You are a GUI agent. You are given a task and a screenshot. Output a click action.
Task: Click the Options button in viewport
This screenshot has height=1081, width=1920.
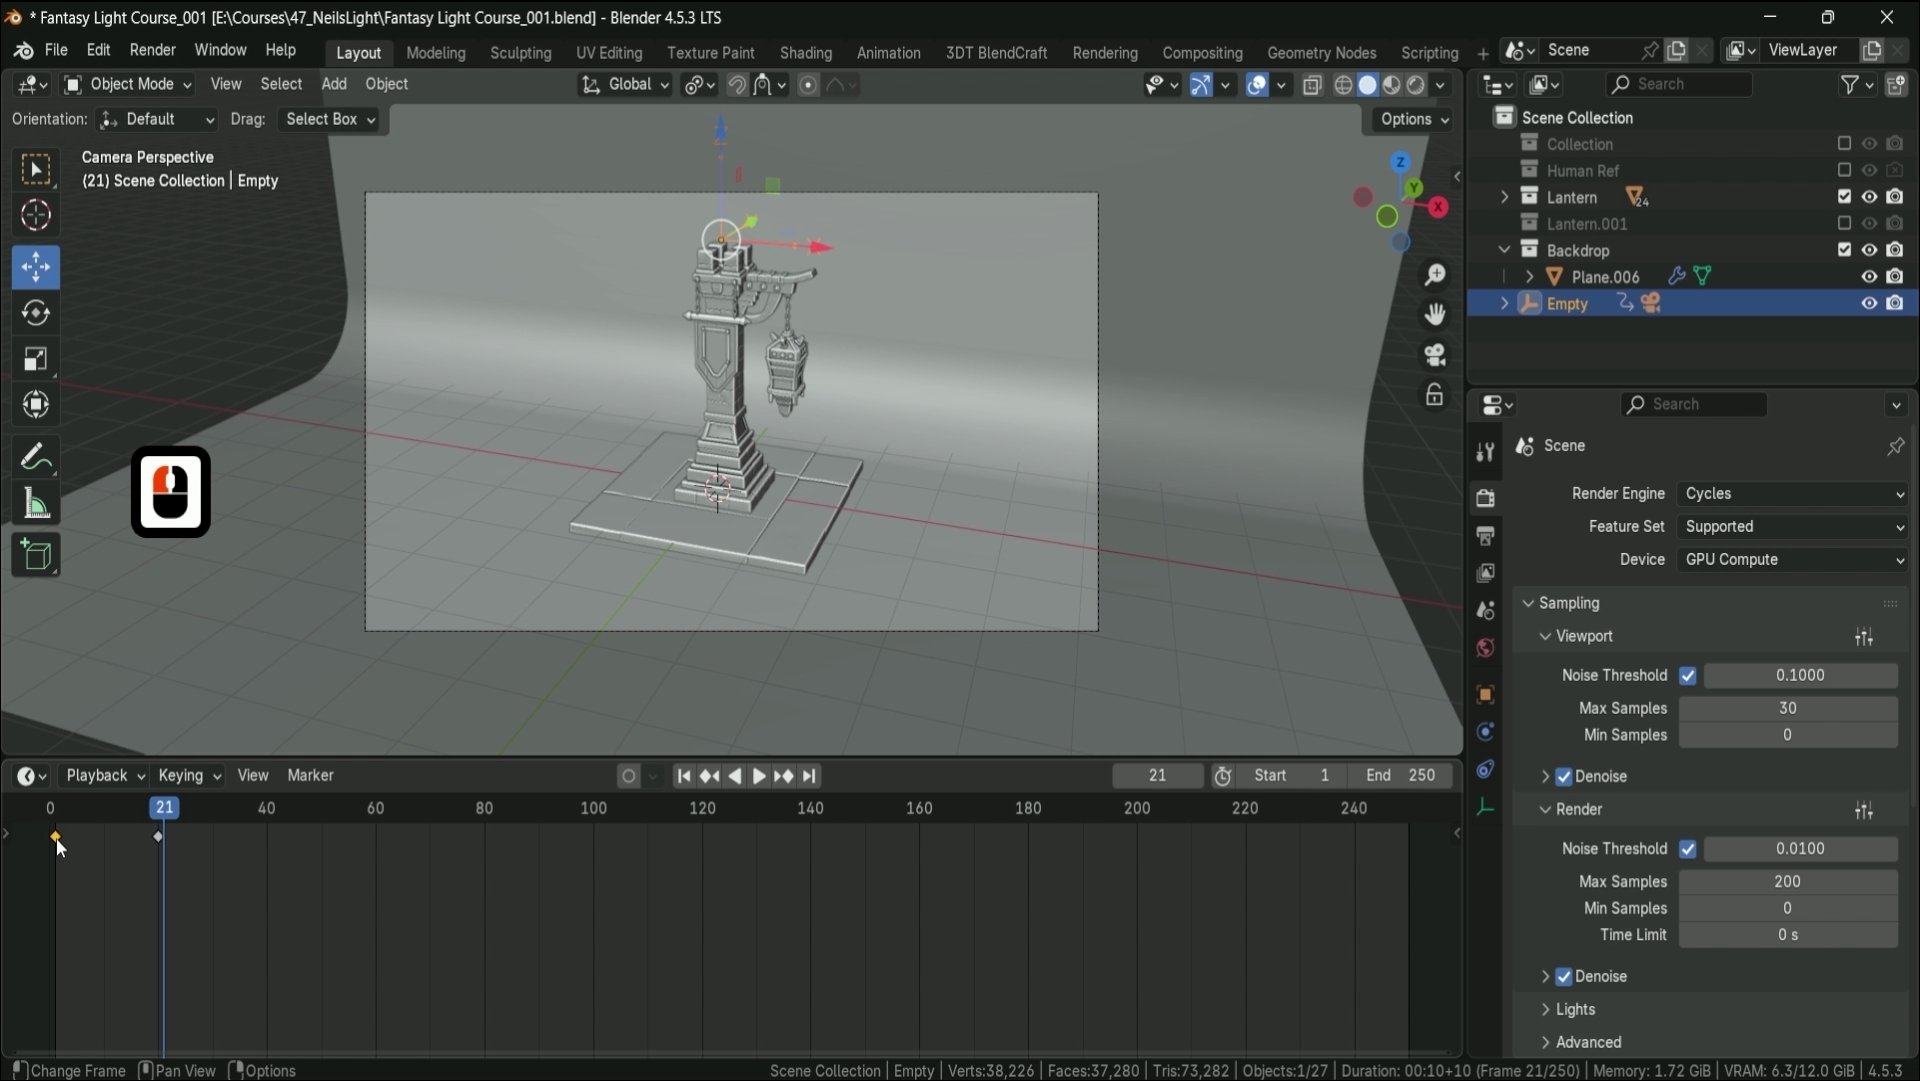pyautogui.click(x=1414, y=119)
